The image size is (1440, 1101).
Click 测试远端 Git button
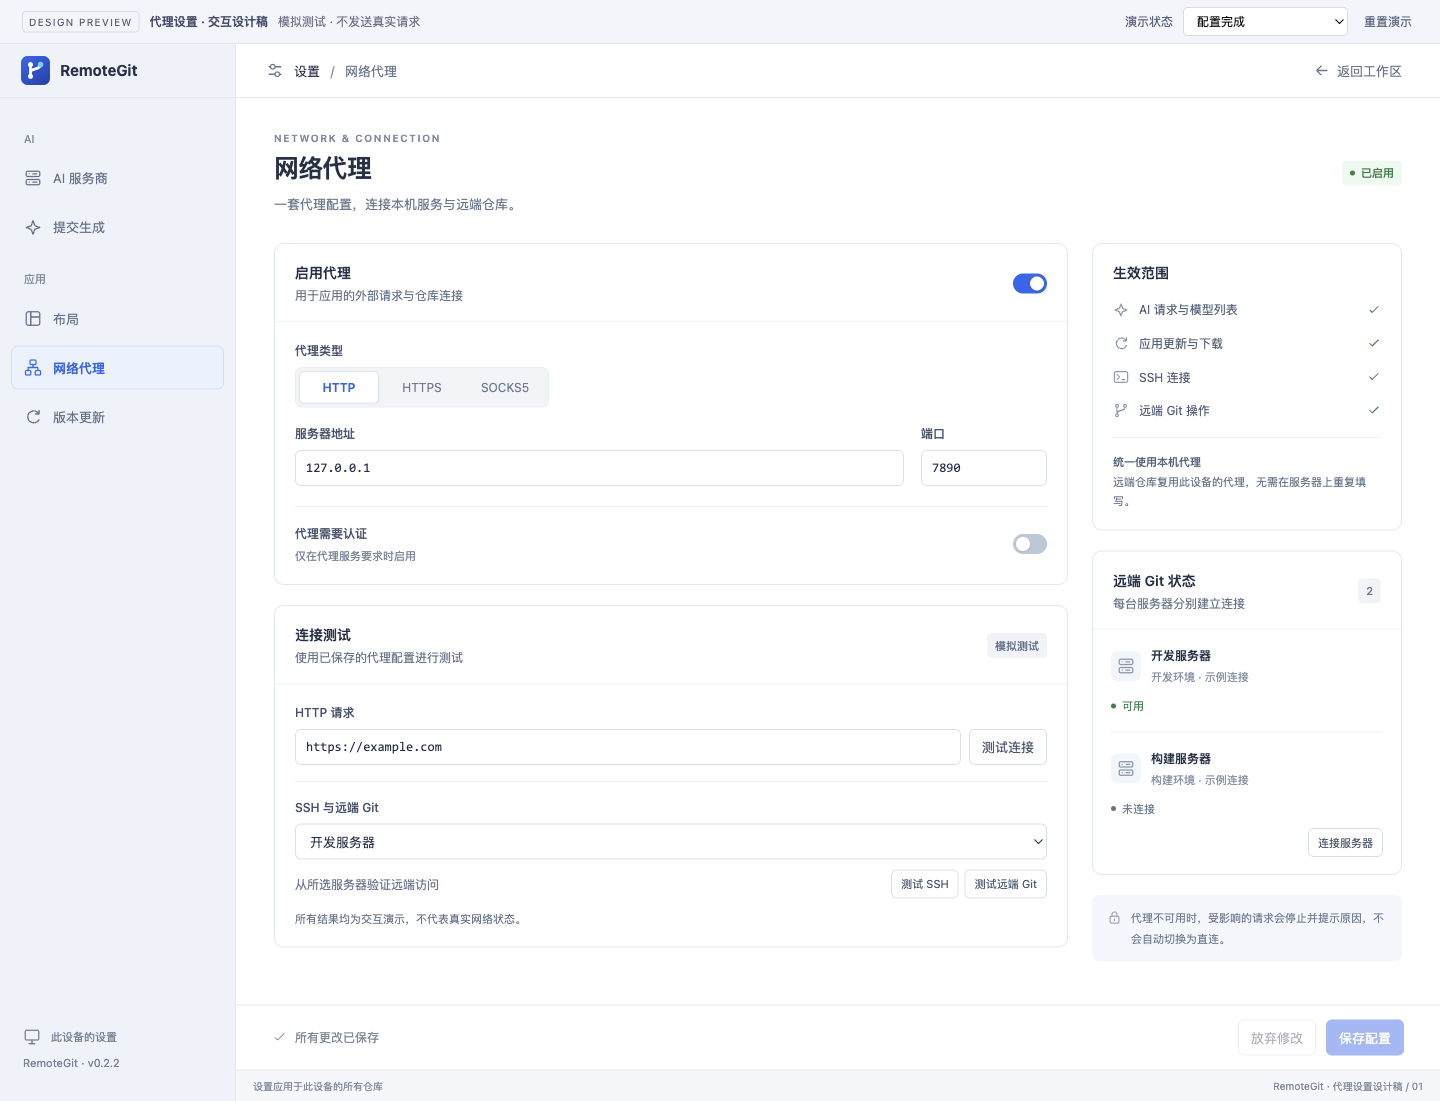pyautogui.click(x=1006, y=884)
